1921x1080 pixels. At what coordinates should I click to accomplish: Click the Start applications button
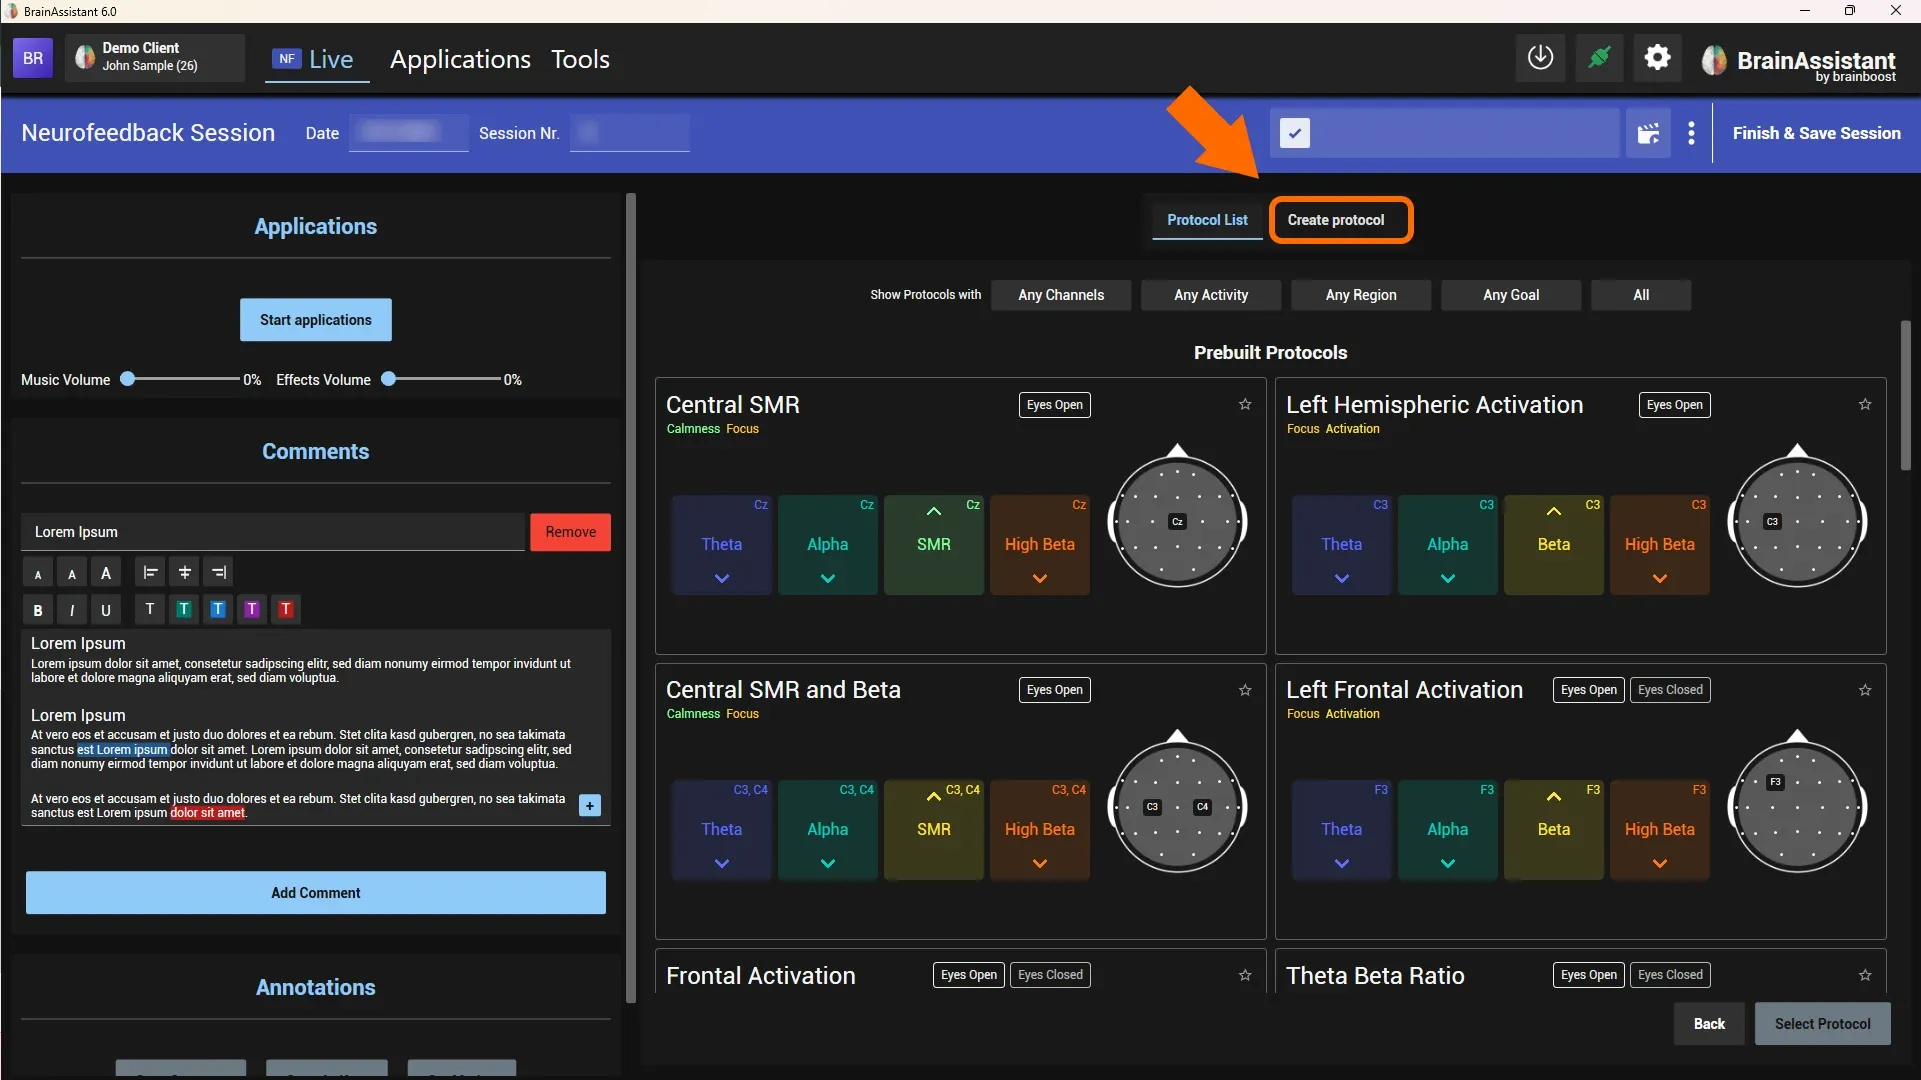tap(315, 320)
